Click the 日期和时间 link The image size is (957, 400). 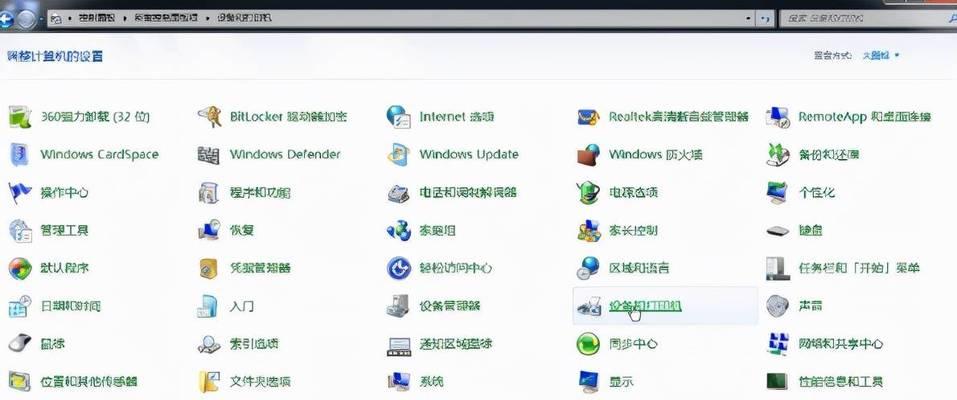70,306
